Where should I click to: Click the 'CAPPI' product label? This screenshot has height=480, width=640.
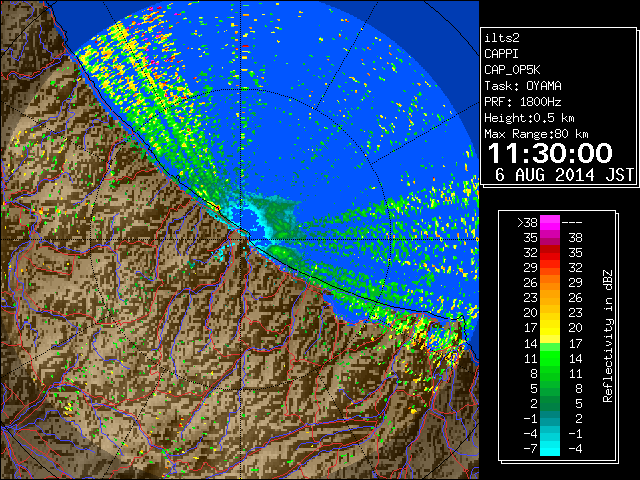coord(501,54)
